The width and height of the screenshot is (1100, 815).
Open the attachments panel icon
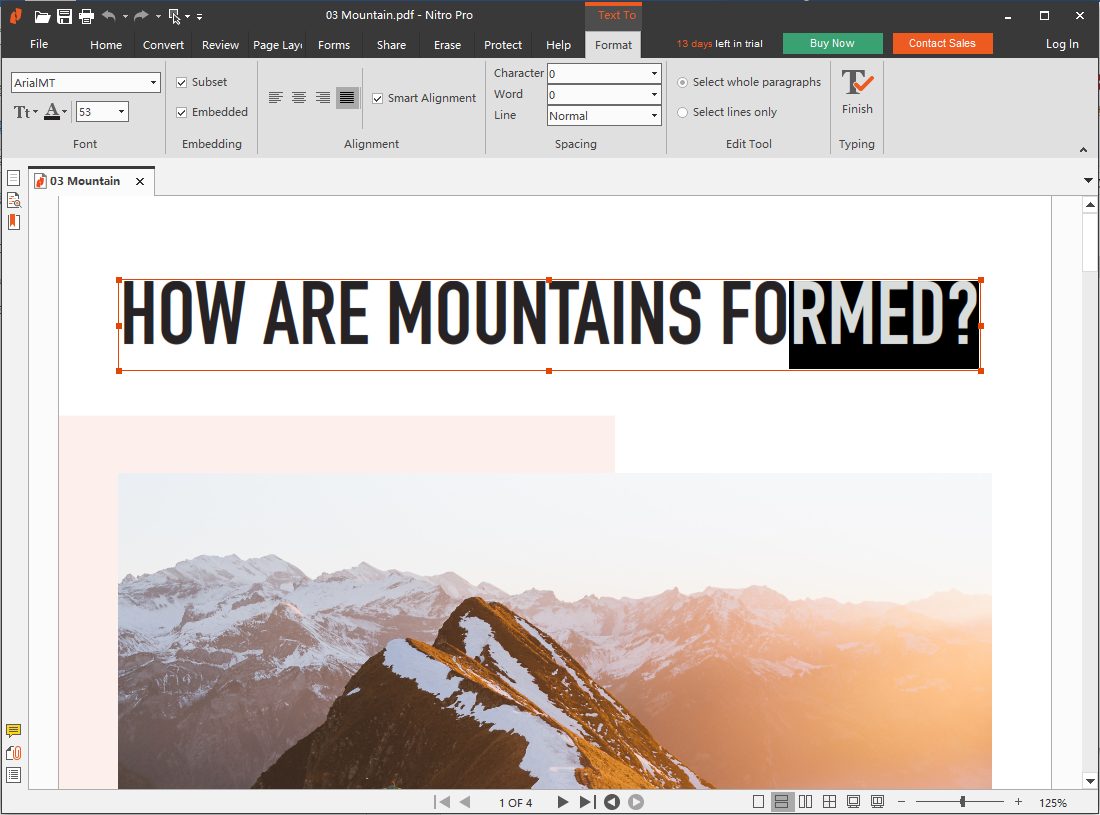(x=14, y=753)
